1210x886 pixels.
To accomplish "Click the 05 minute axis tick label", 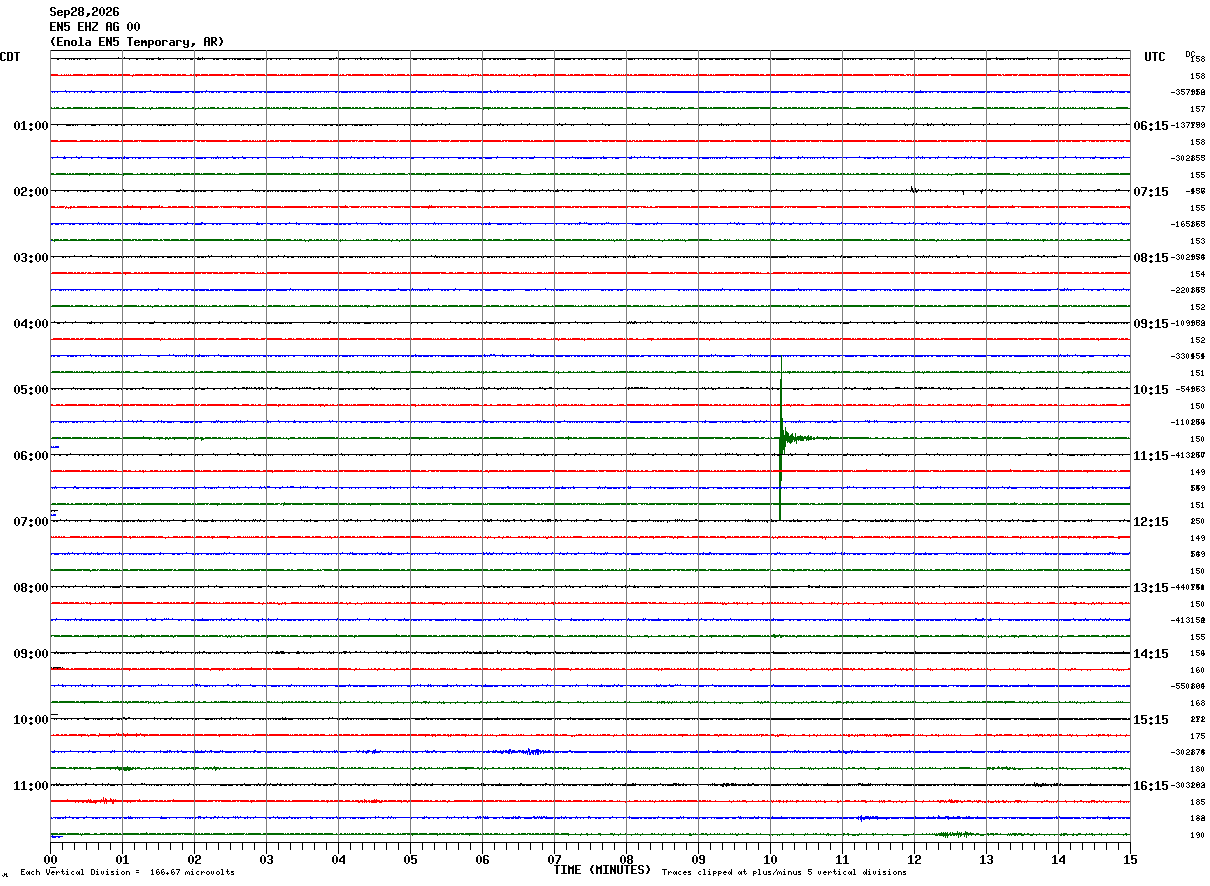I will 410,859.
